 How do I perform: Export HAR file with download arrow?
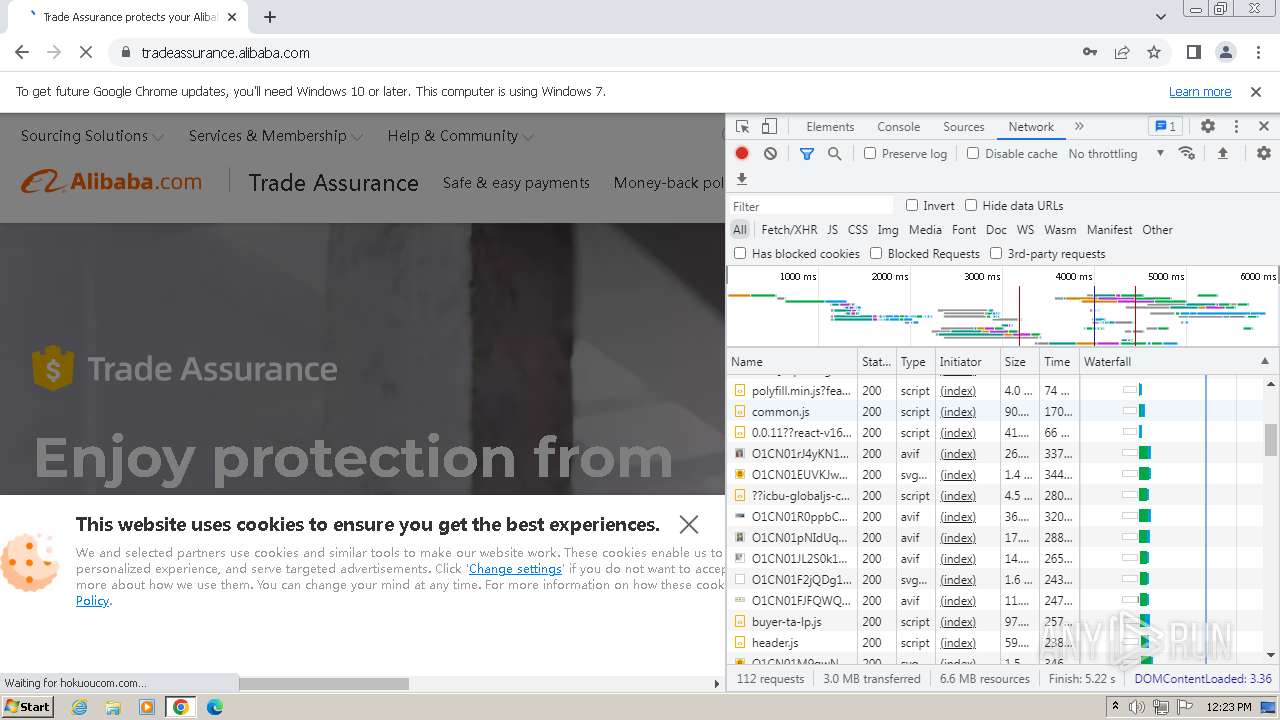point(741,179)
